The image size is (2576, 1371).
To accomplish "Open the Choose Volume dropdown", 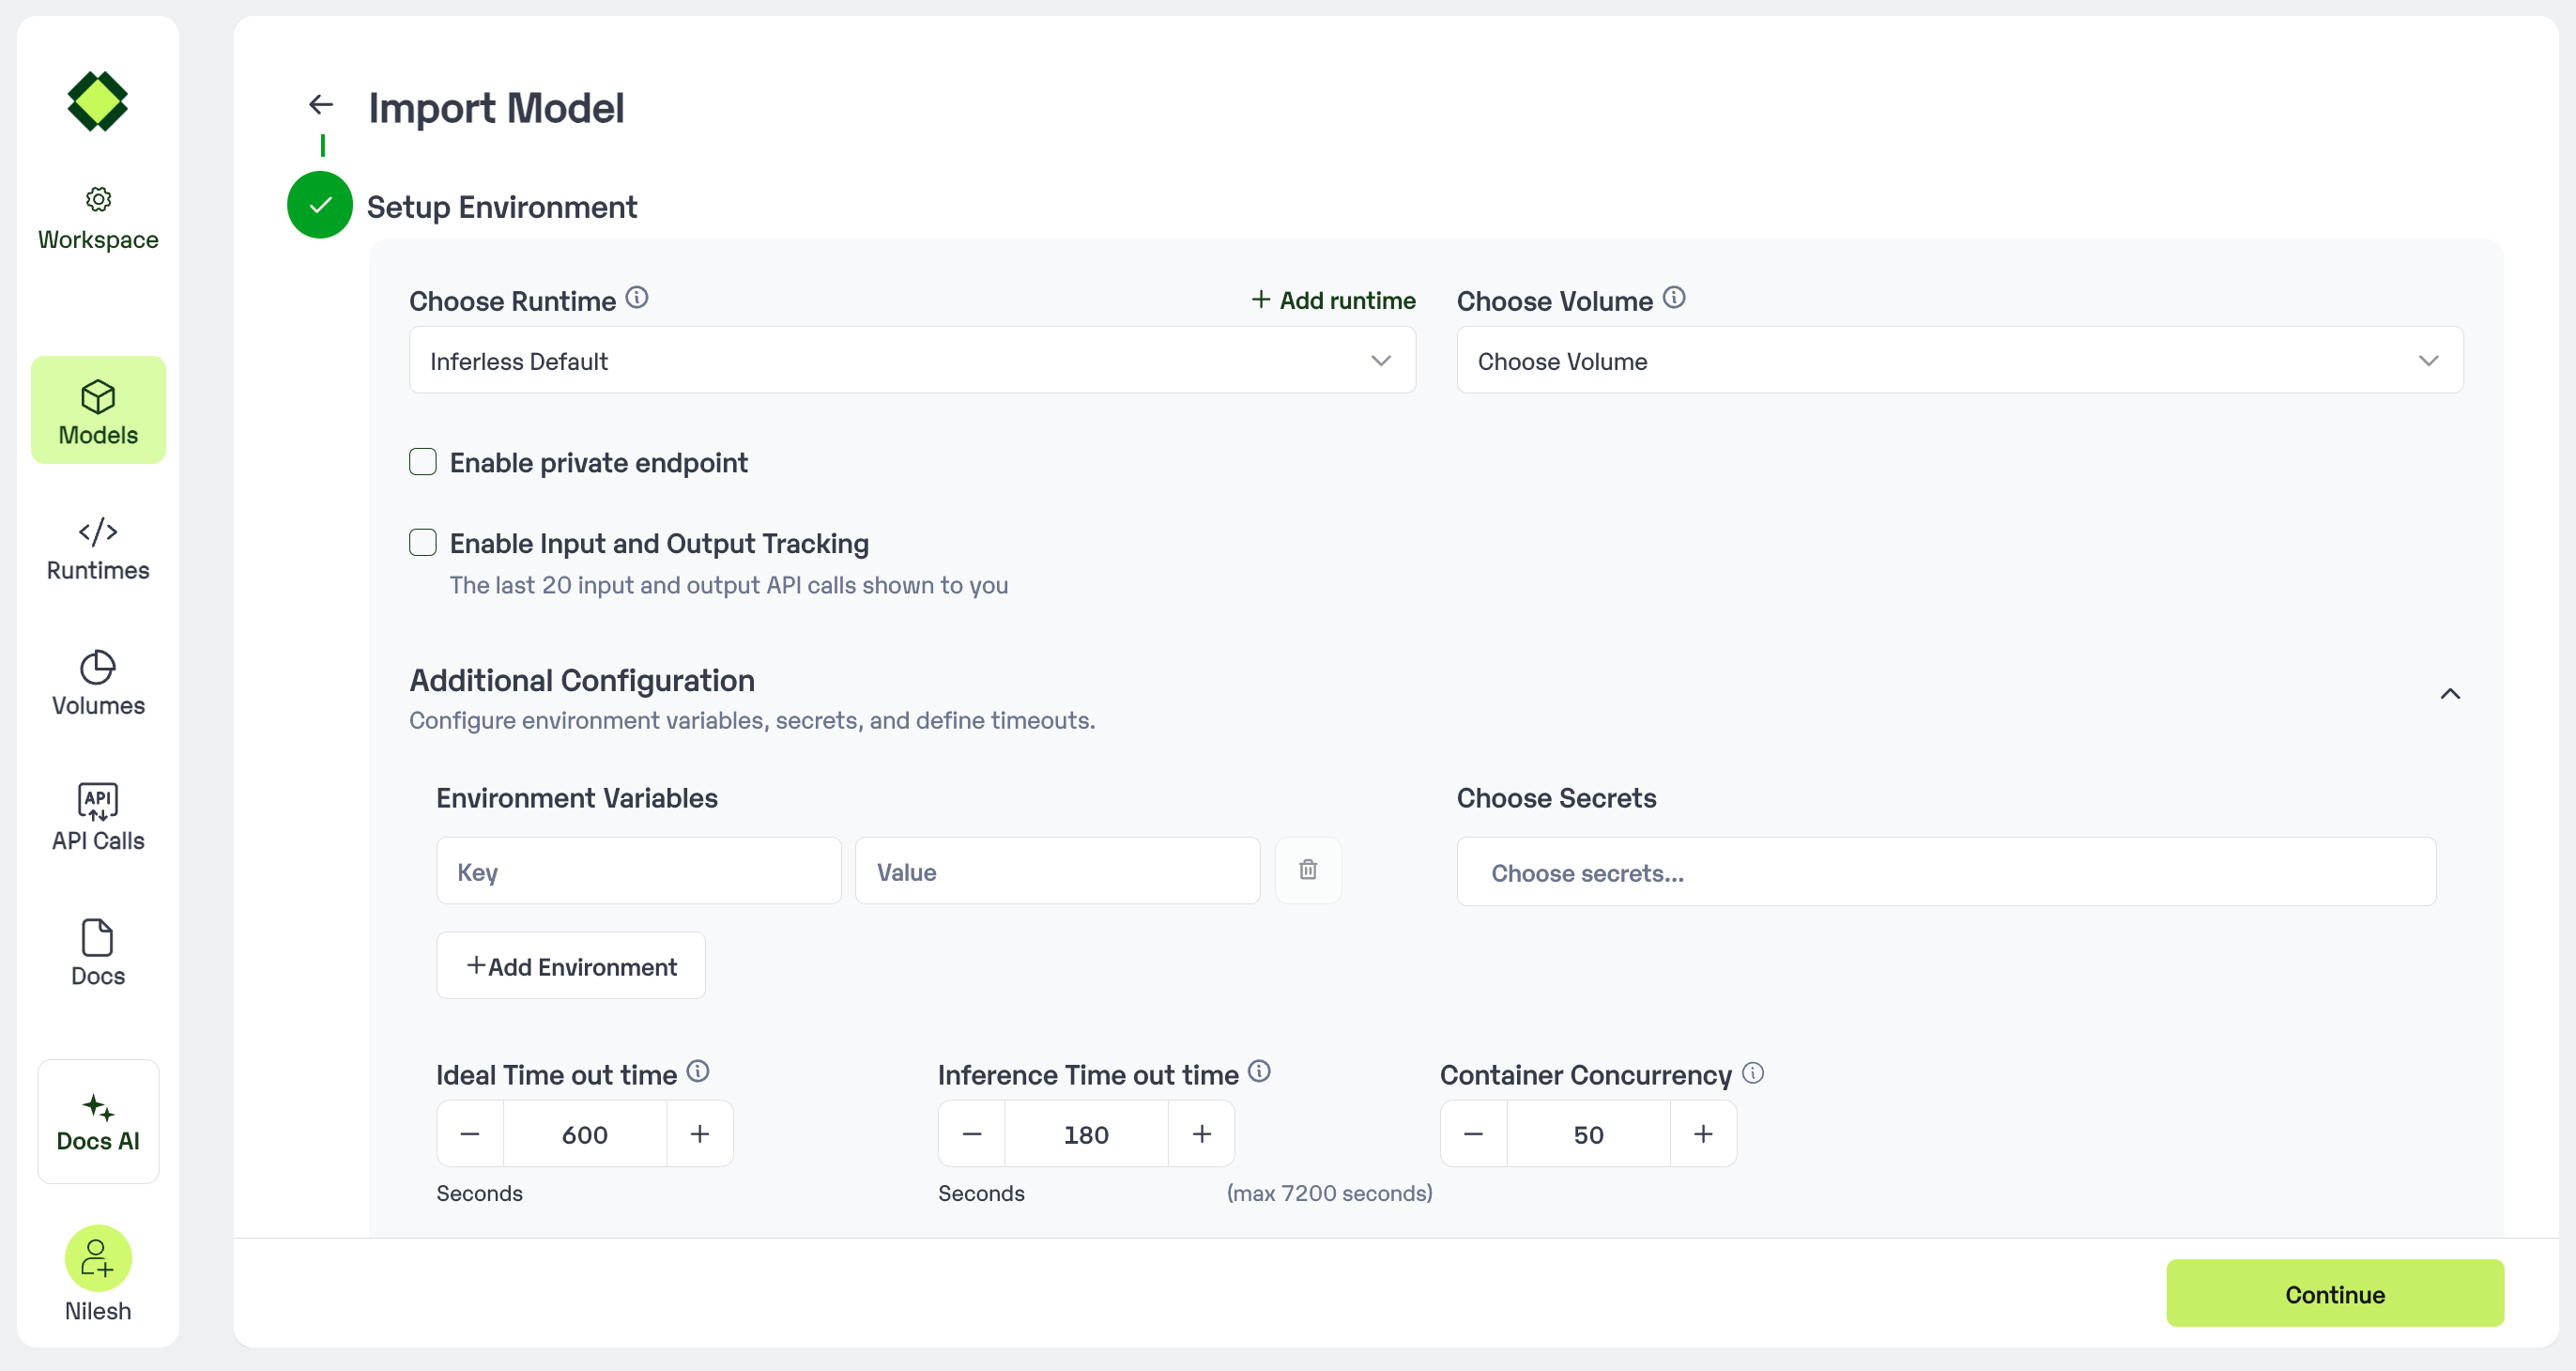I will [1958, 360].
